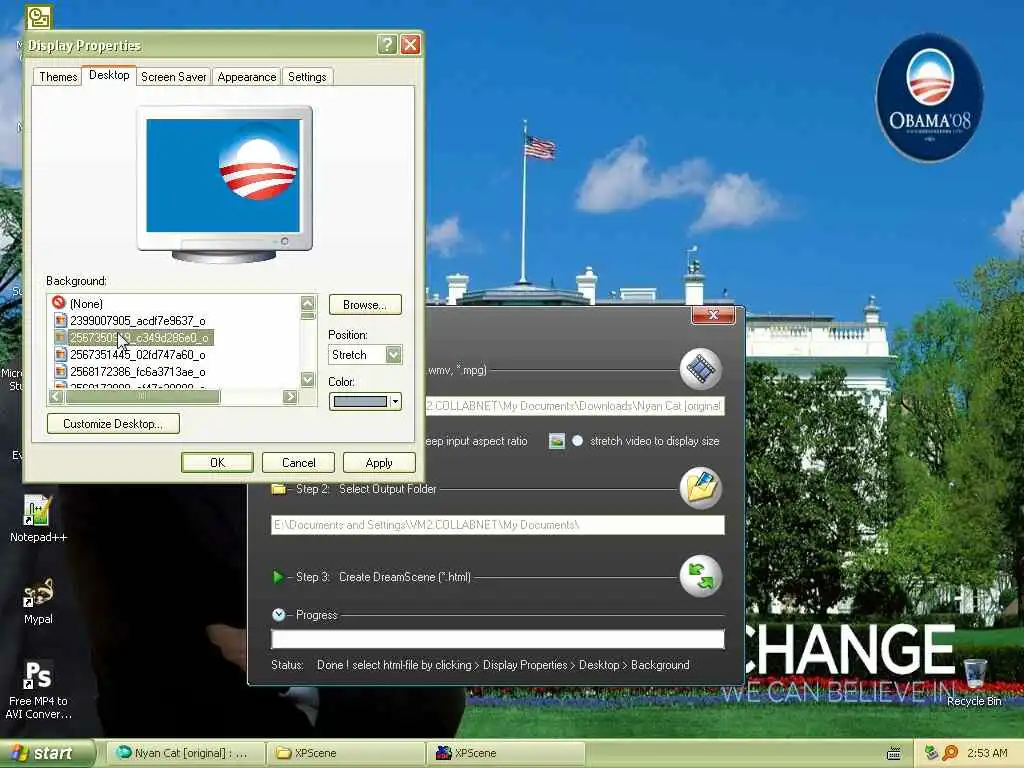Image resolution: width=1024 pixels, height=768 pixels.
Task: Select background 2568172386_fc6a3713ae_o
Action: (x=138, y=372)
